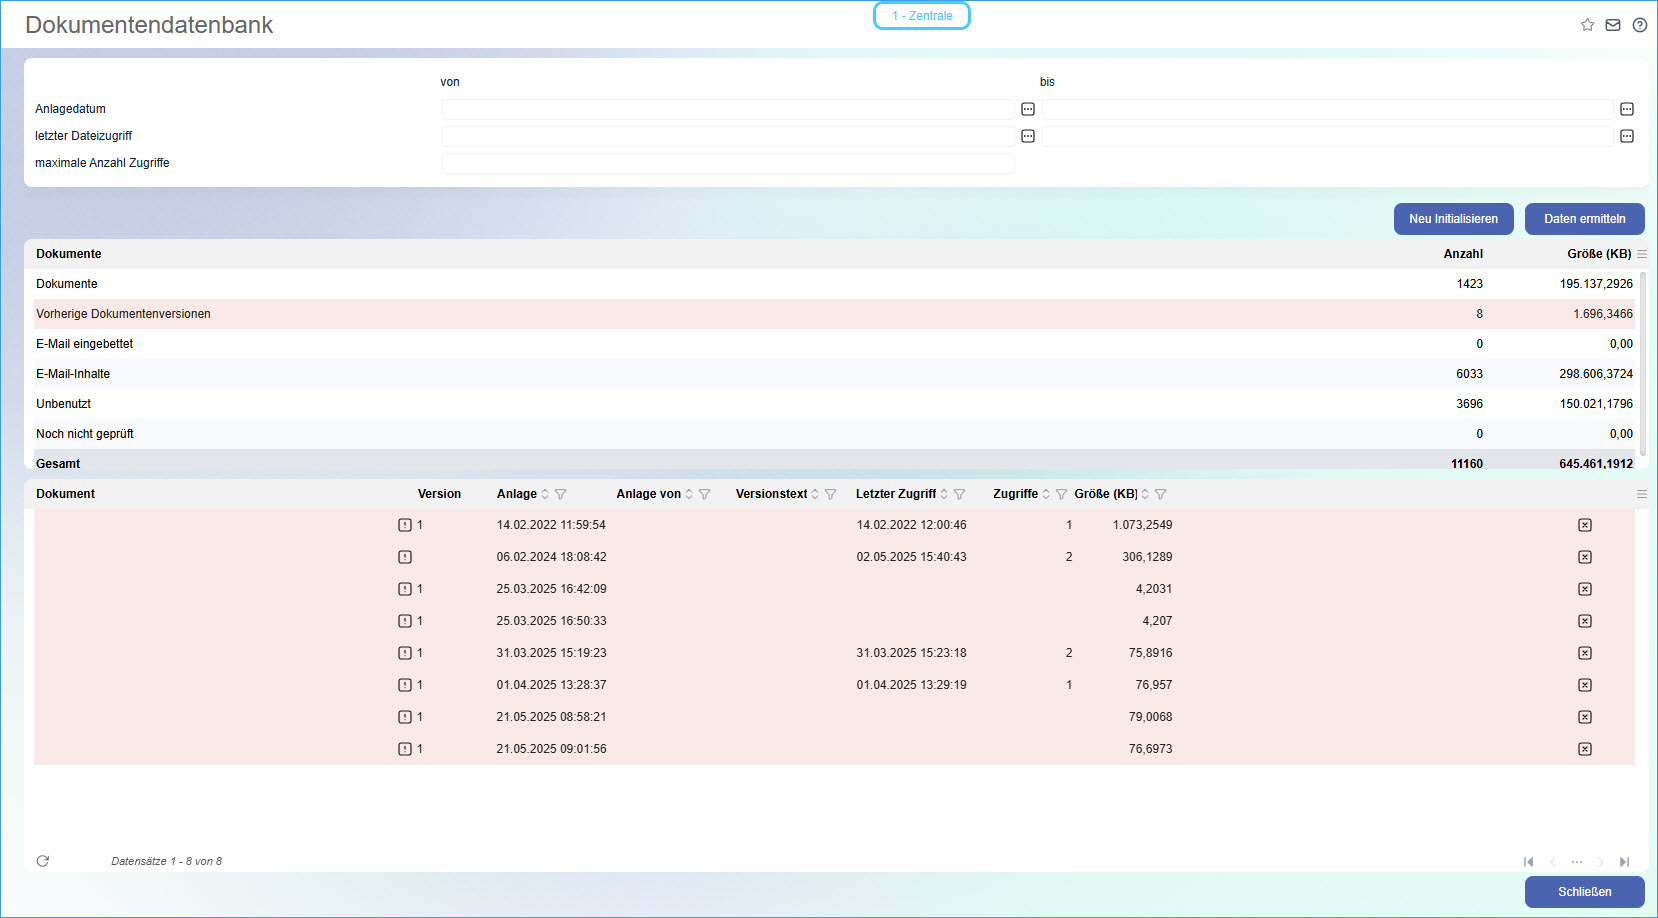Screen dimensions: 1658x918
Task: Open date picker for letzter Dateizugriff bis
Action: (1627, 136)
